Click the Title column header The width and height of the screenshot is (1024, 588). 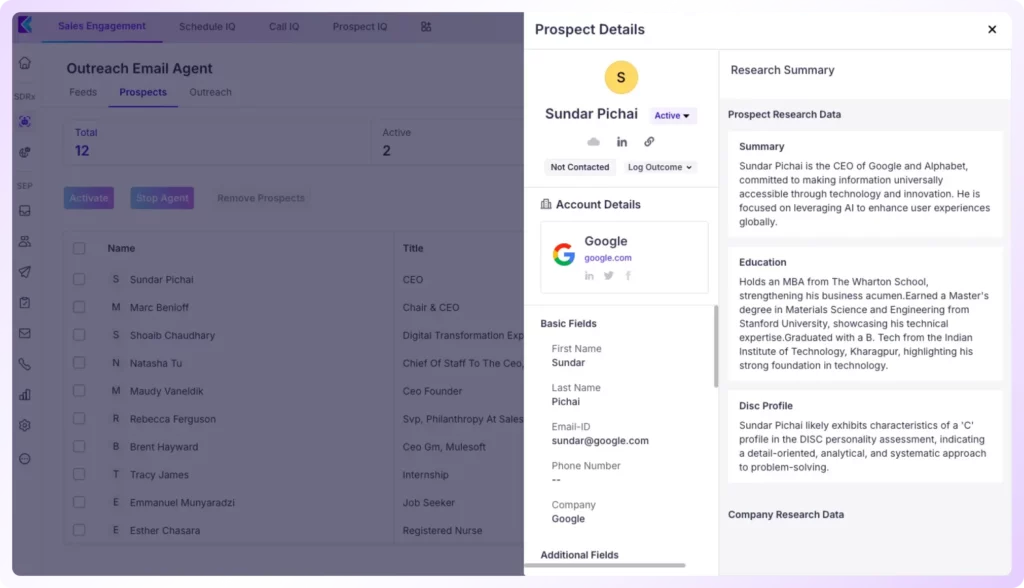[413, 248]
